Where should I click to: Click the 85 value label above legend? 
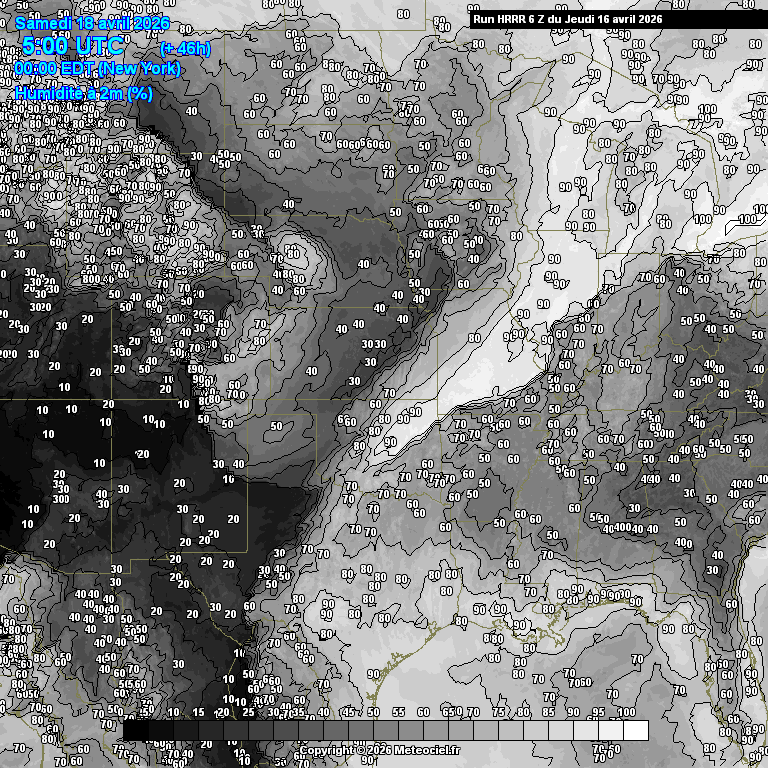pyautogui.click(x=548, y=713)
